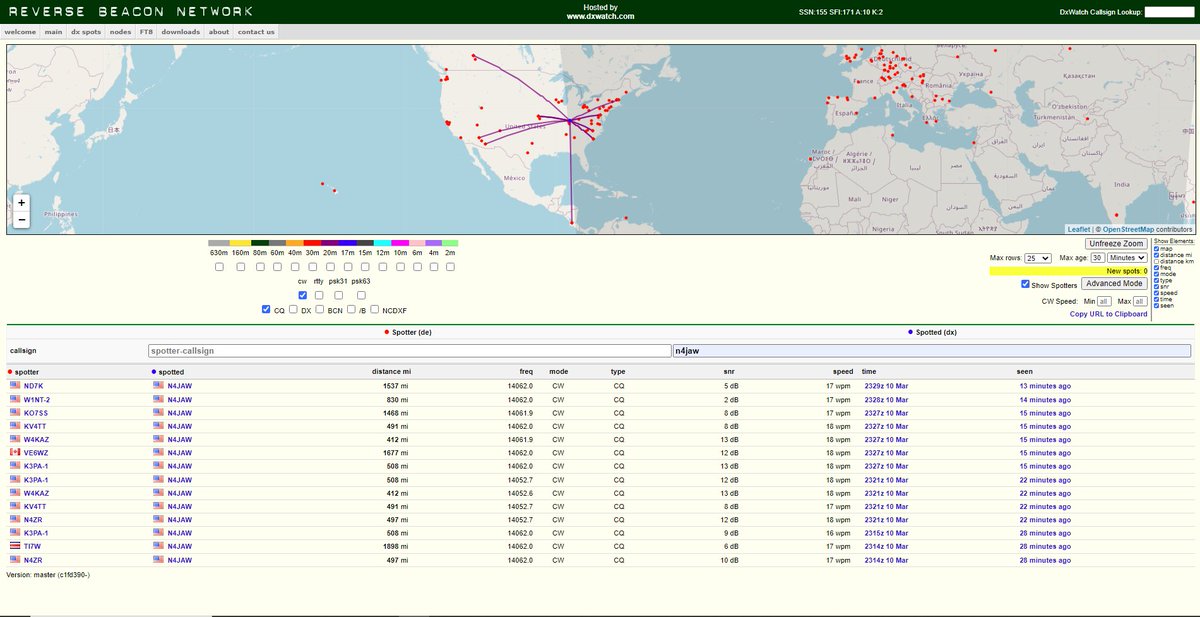This screenshot has height=617, width=1200.
Task: Focus the spotted callsign field containing n4jaw
Action: pos(932,351)
